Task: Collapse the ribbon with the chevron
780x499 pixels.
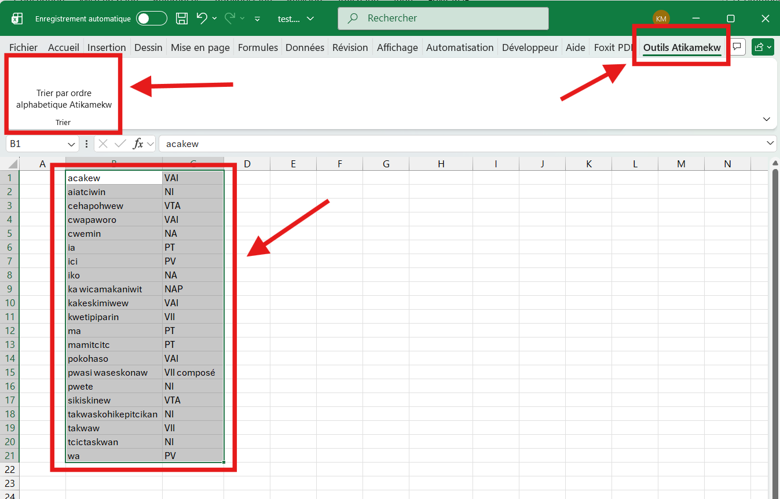Action: pos(766,119)
